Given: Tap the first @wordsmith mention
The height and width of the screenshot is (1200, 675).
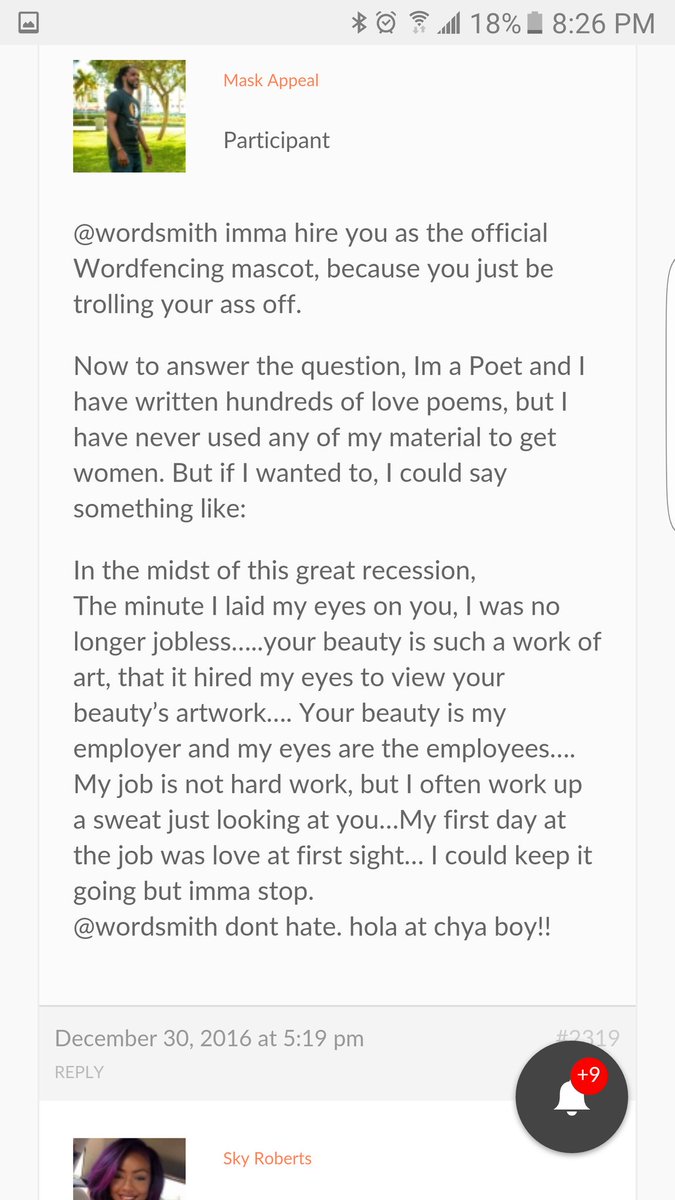Looking at the screenshot, I should tap(146, 233).
